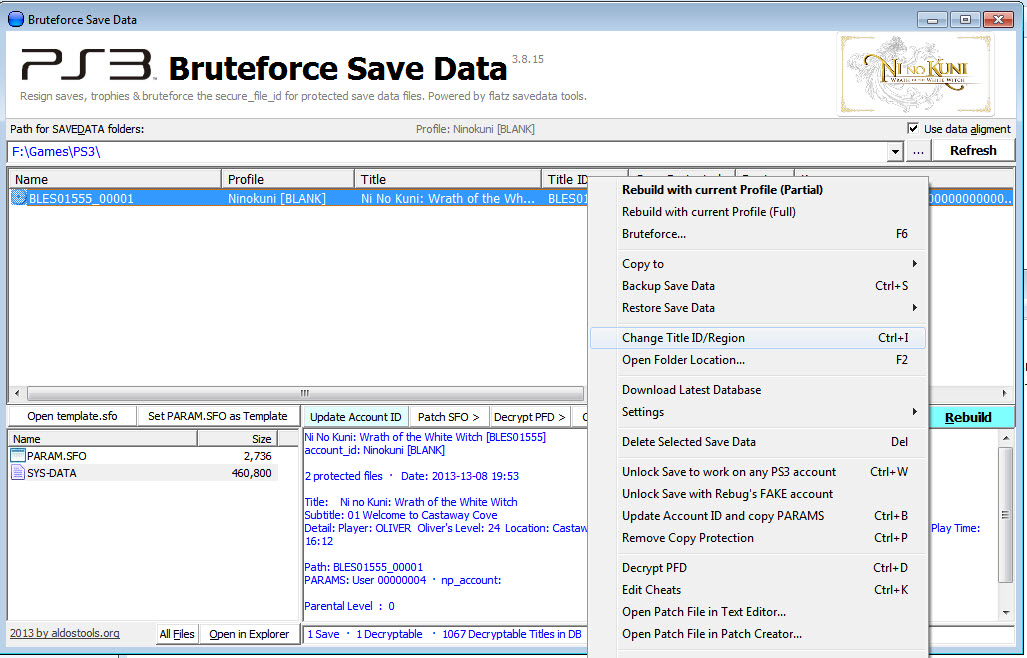The image size is (1027, 658).
Task: Open the Decrypt PFD > dropdown button
Action: [x=529, y=417]
